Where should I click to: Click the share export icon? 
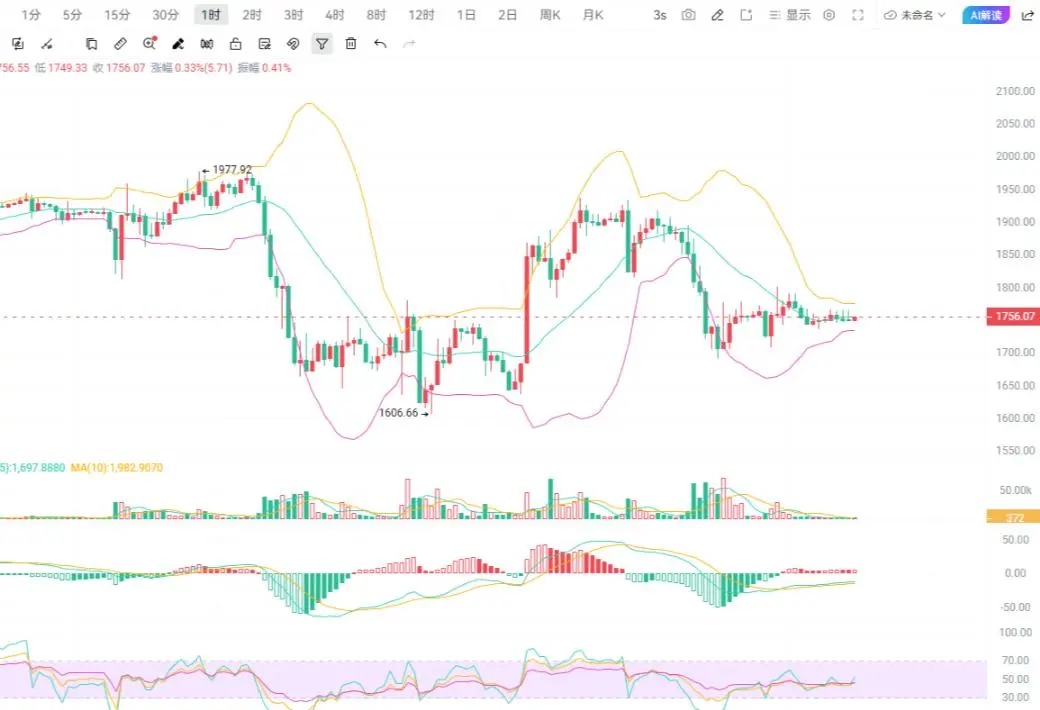click(x=1027, y=15)
